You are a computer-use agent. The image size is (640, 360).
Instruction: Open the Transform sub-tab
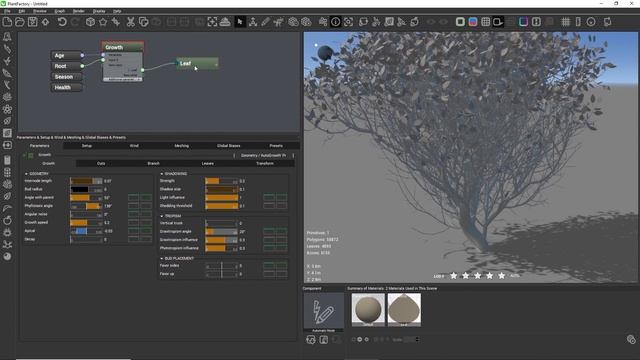pyautogui.click(x=265, y=163)
